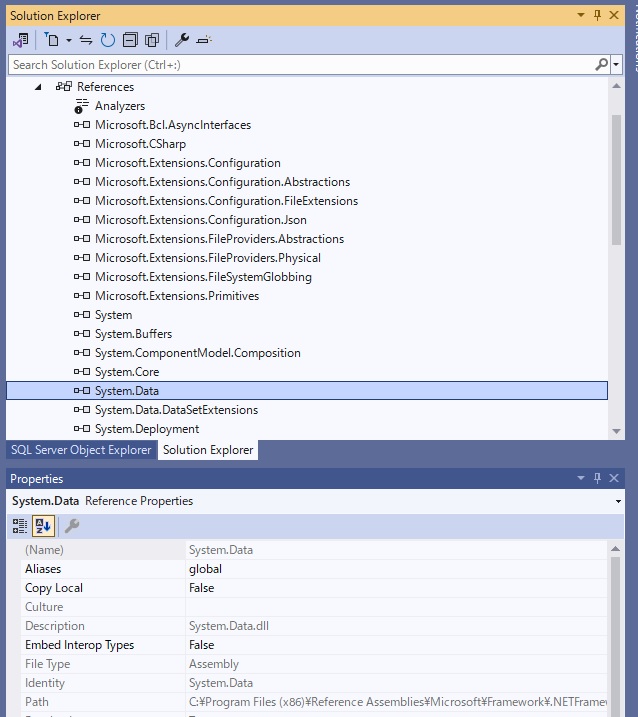
Task: Switch to Solution Explorer tab
Action: (x=208, y=450)
